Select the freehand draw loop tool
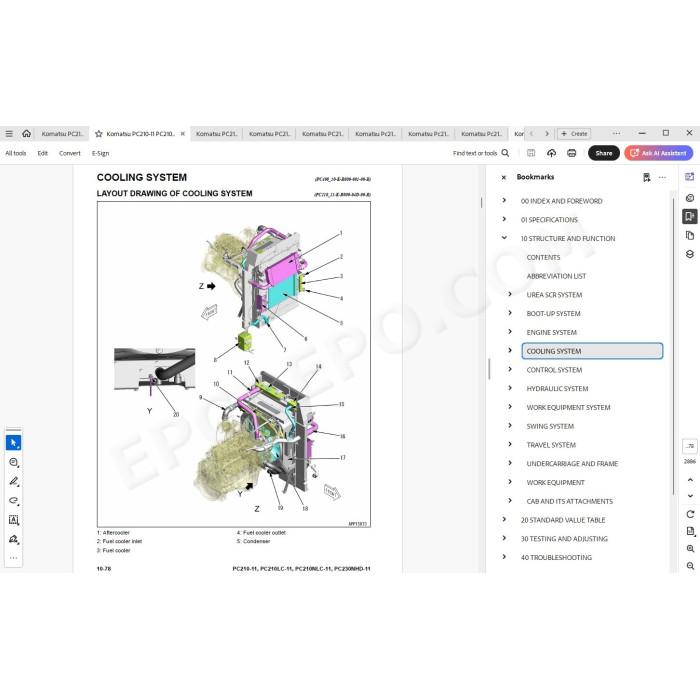This screenshot has height=700, width=700. tap(13, 500)
